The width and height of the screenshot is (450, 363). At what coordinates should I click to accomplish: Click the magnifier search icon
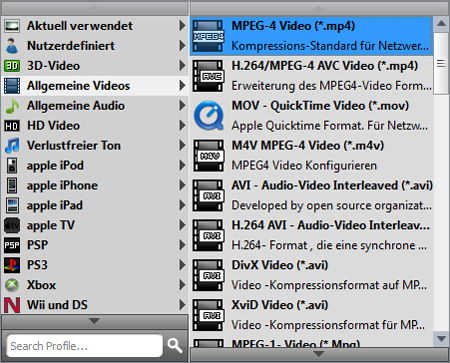click(175, 346)
